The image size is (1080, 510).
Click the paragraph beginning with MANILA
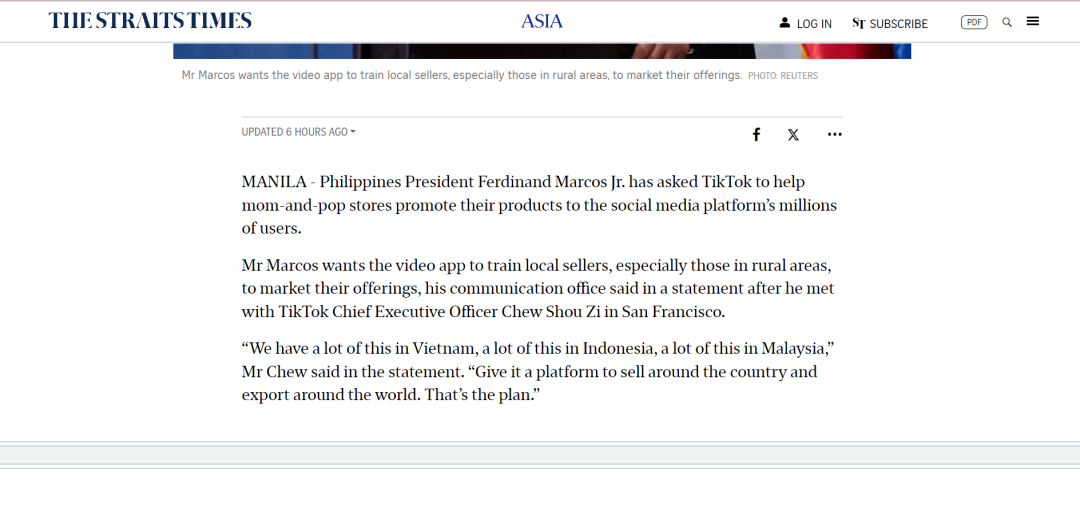pyautogui.click(x=539, y=205)
